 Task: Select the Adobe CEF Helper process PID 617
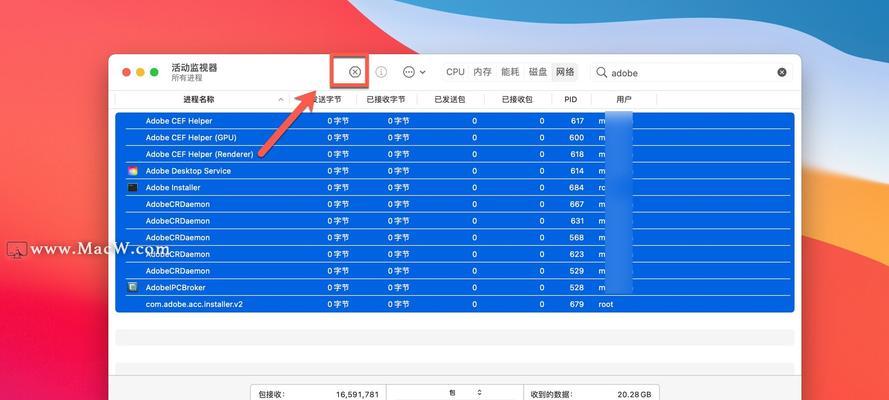coord(455,121)
